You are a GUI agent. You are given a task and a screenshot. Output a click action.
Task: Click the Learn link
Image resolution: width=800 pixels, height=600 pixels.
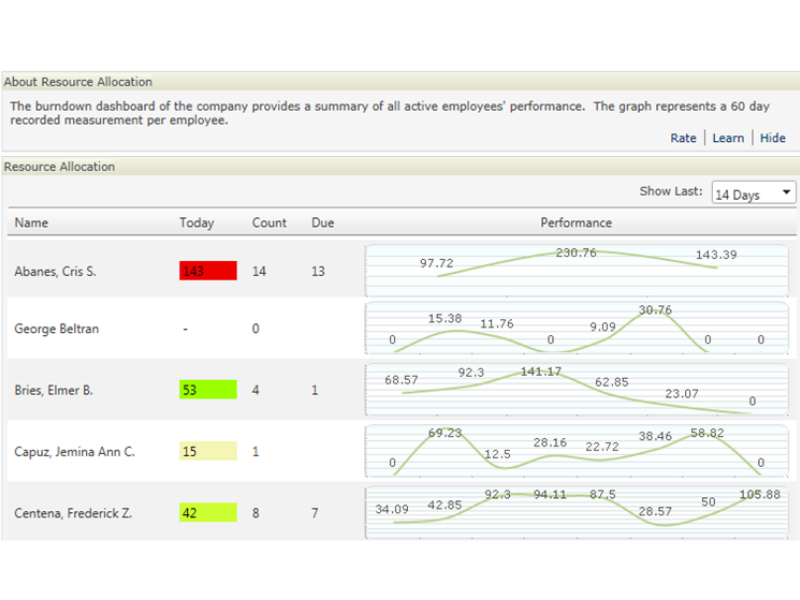pyautogui.click(x=728, y=138)
